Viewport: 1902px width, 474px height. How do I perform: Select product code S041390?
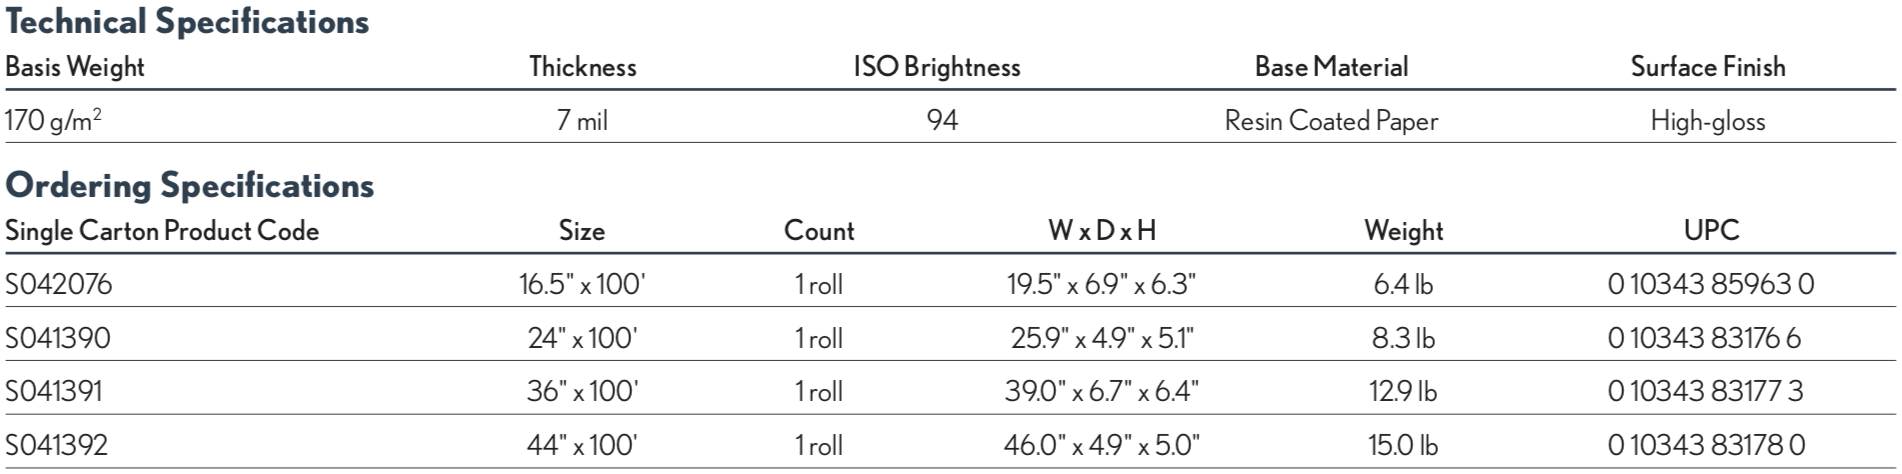[x=57, y=338]
